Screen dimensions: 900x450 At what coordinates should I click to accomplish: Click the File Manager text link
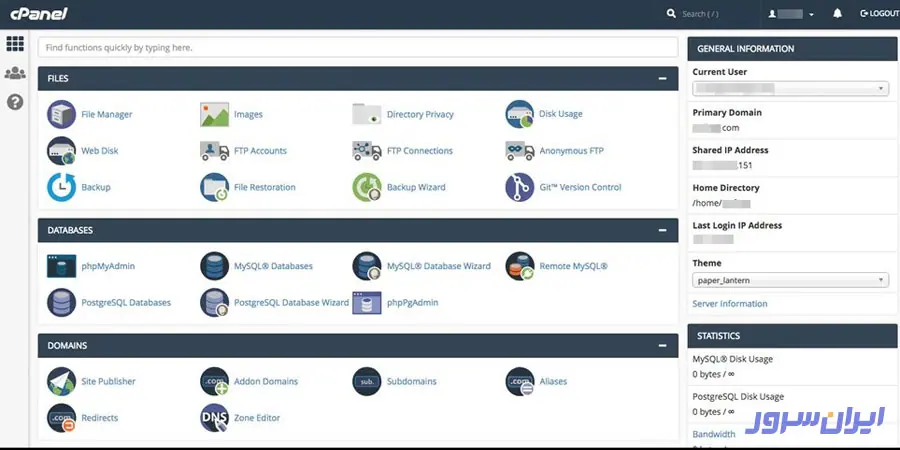pyautogui.click(x=107, y=114)
